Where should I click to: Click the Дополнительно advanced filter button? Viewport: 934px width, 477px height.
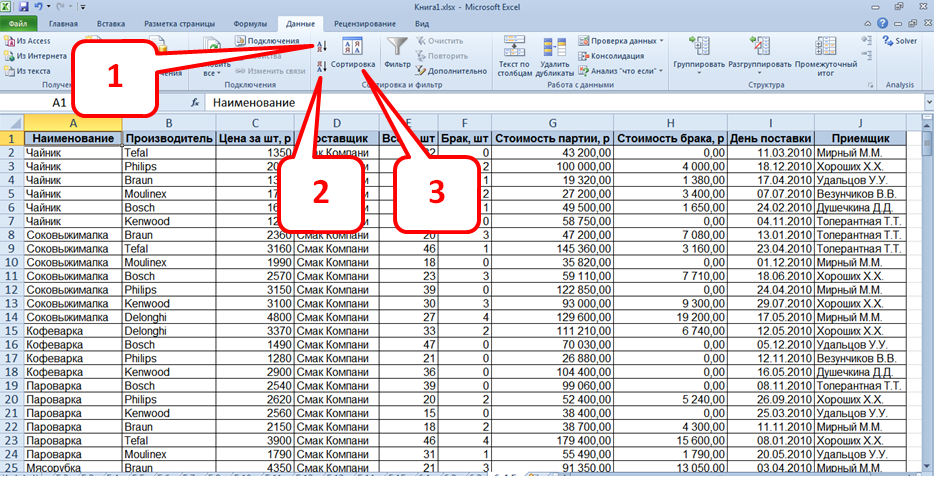coord(450,71)
